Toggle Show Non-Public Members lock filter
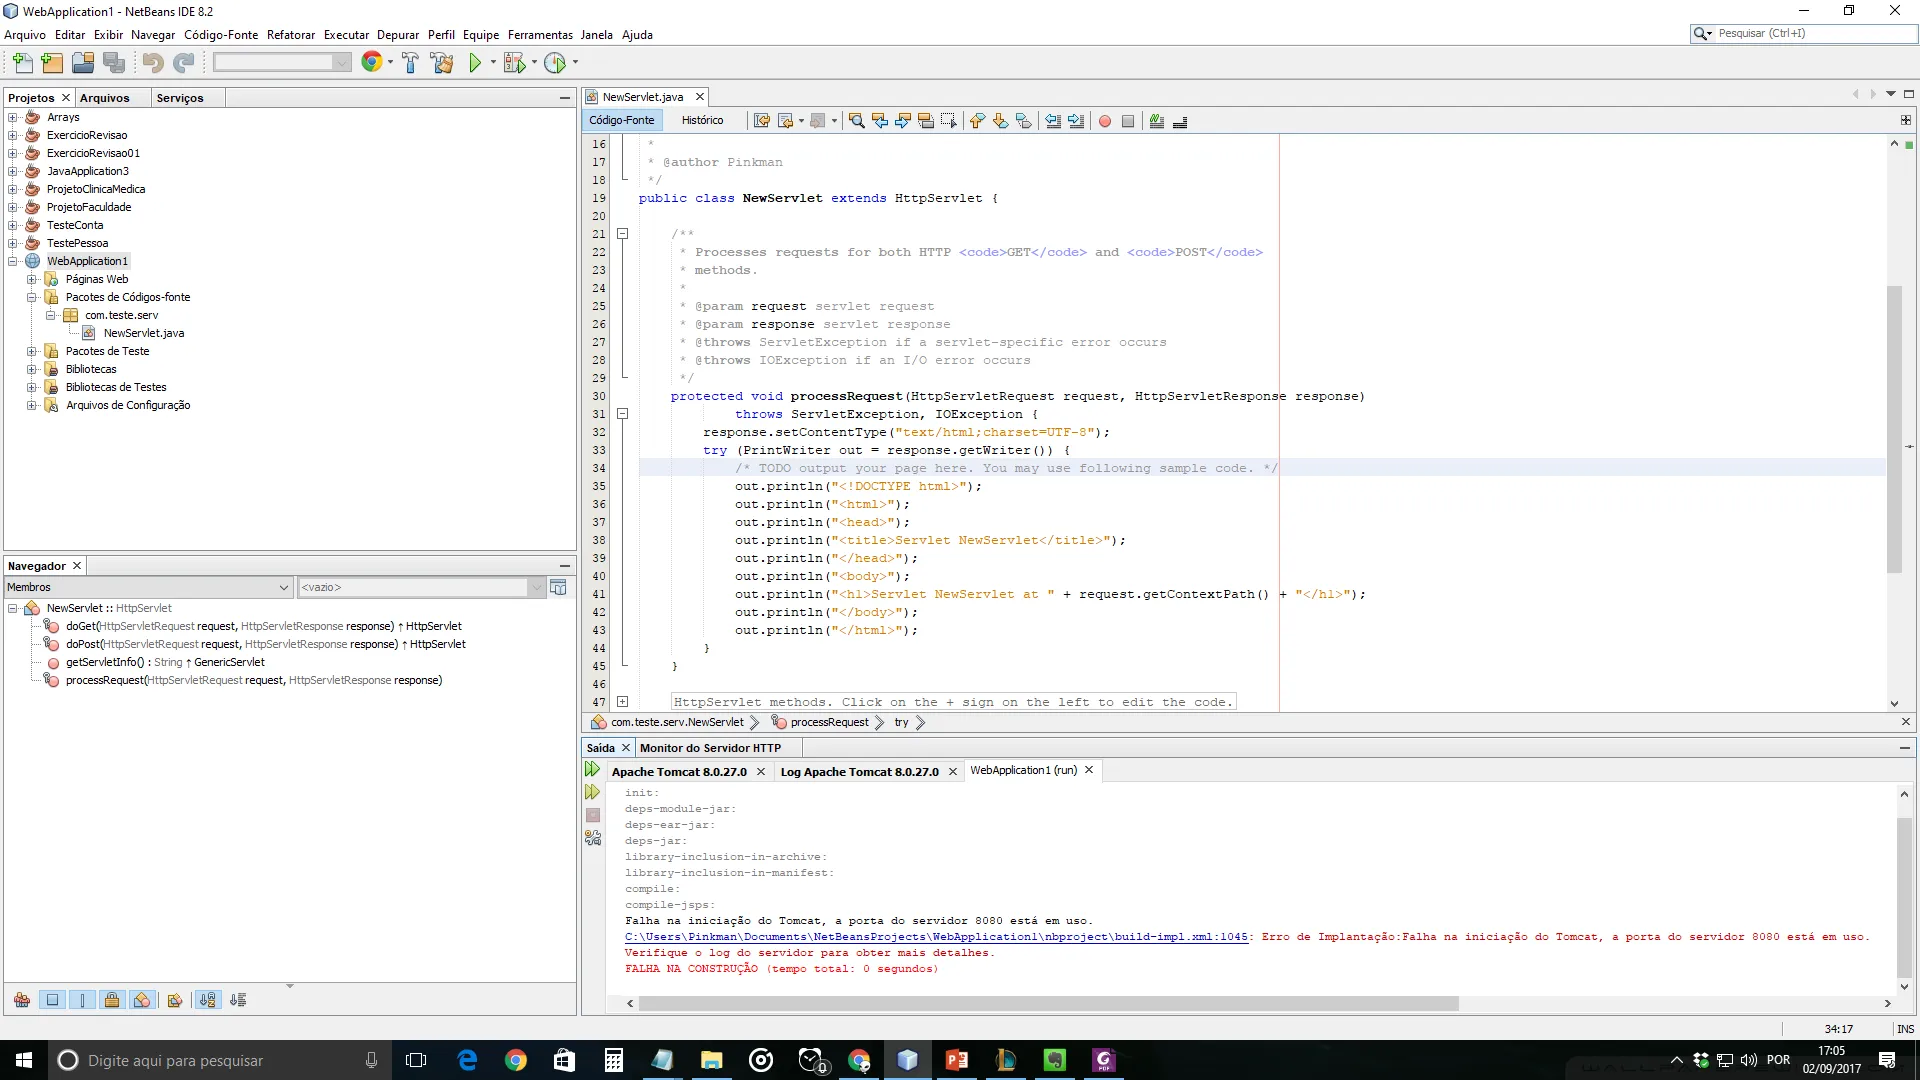The image size is (1920, 1080). [x=112, y=1000]
